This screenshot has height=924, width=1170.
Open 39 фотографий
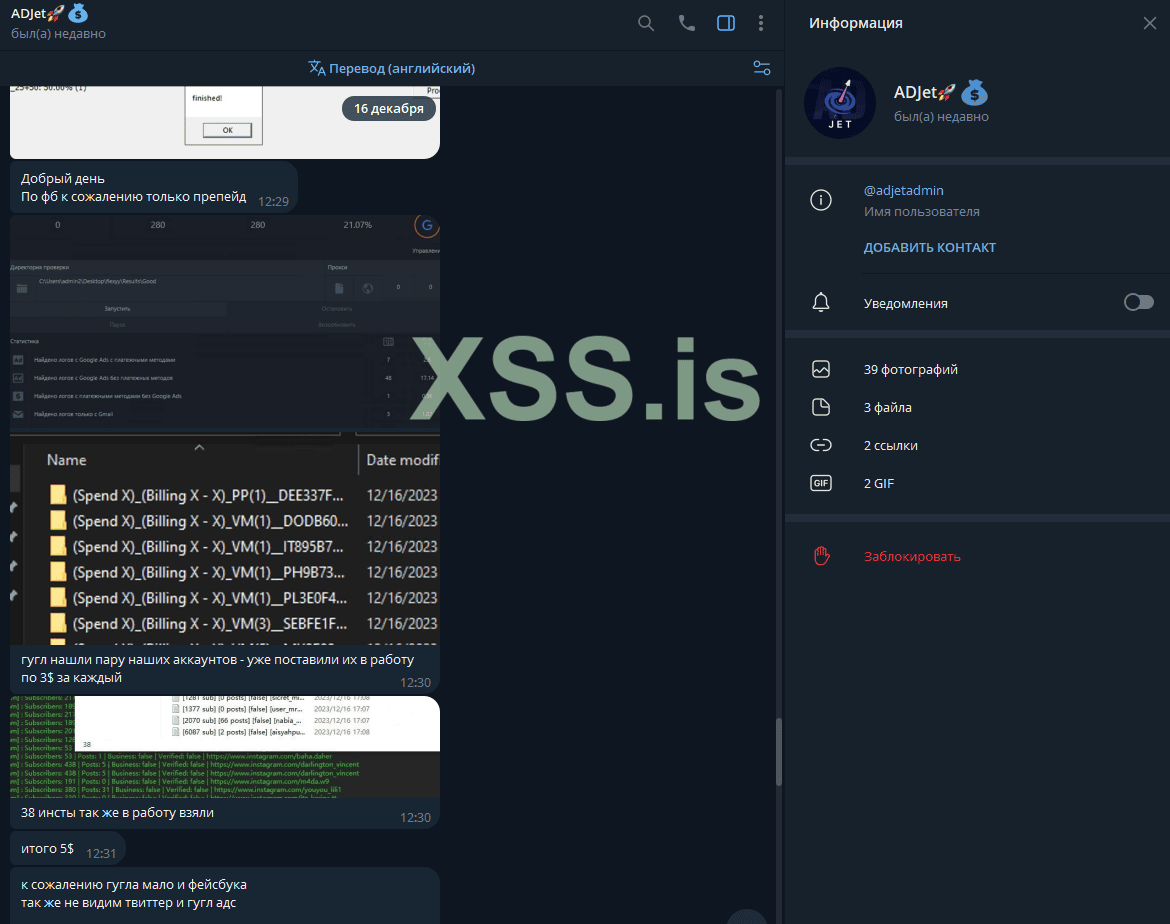click(x=910, y=369)
